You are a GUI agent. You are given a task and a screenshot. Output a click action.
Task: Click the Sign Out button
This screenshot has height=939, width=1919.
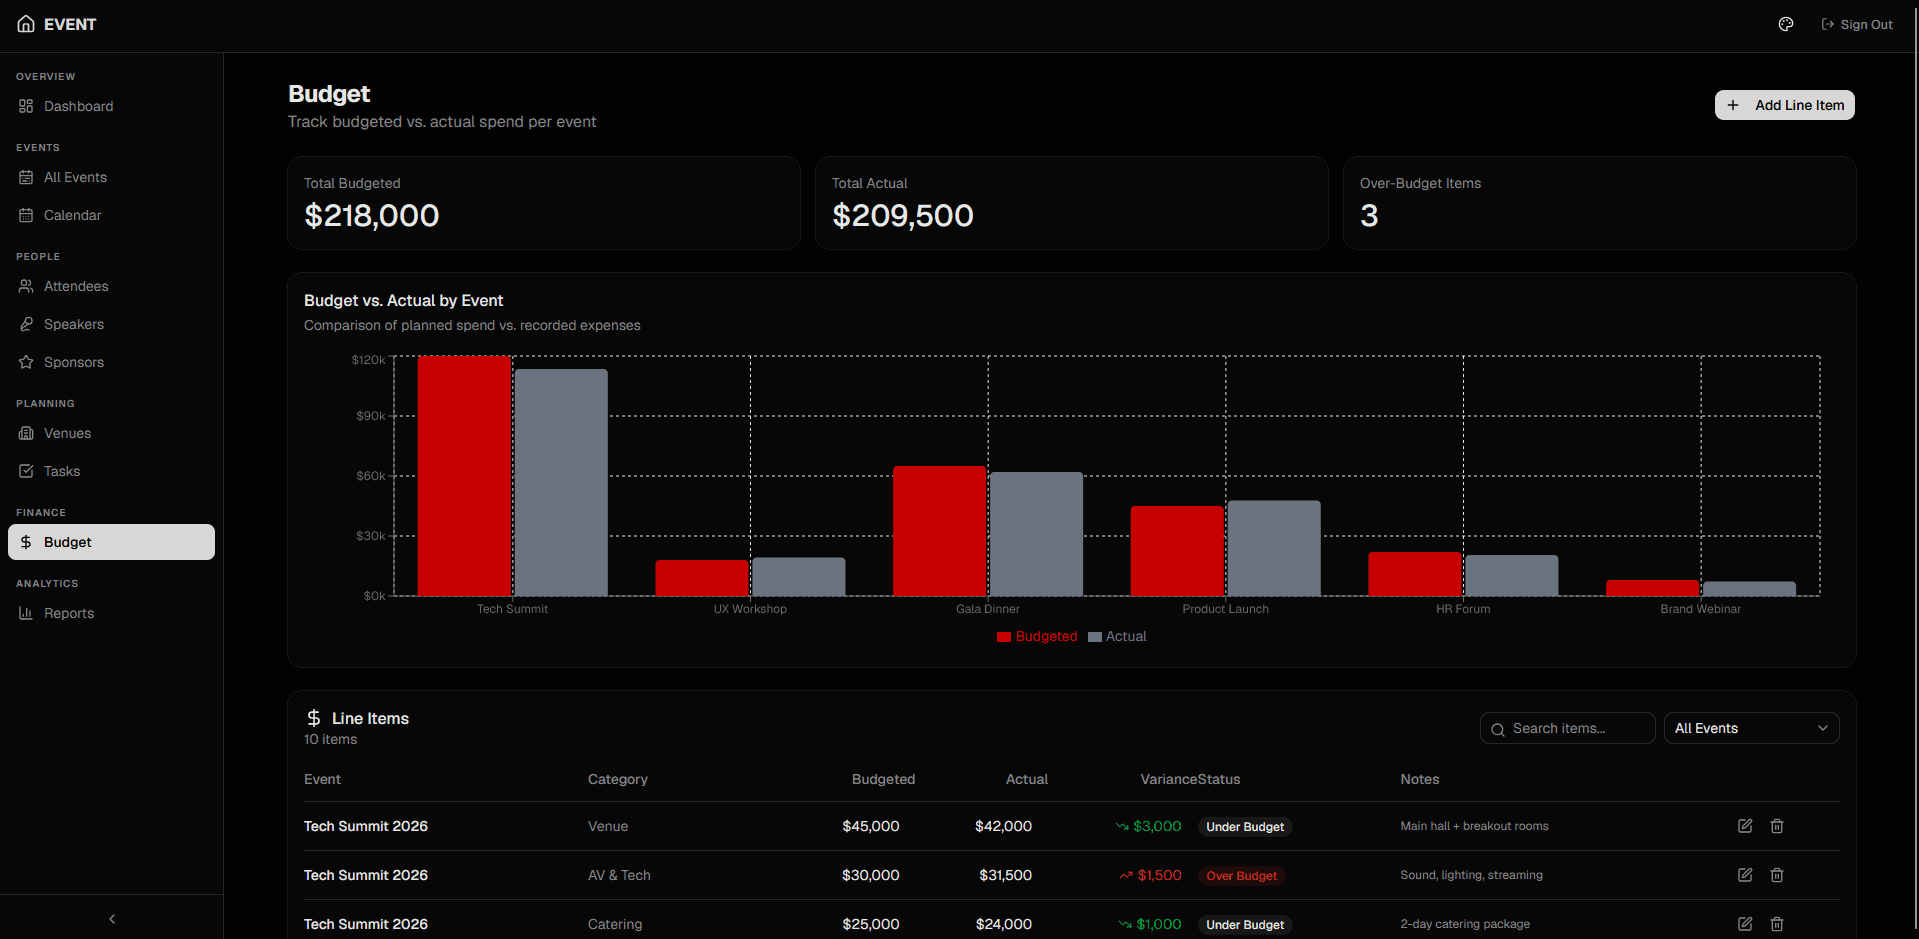[x=1857, y=24]
